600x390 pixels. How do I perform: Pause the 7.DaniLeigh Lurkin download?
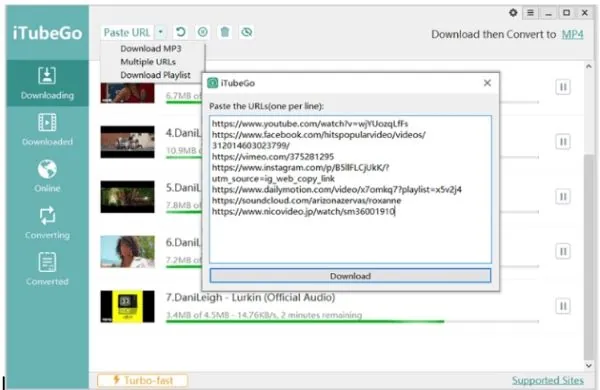coord(563,306)
